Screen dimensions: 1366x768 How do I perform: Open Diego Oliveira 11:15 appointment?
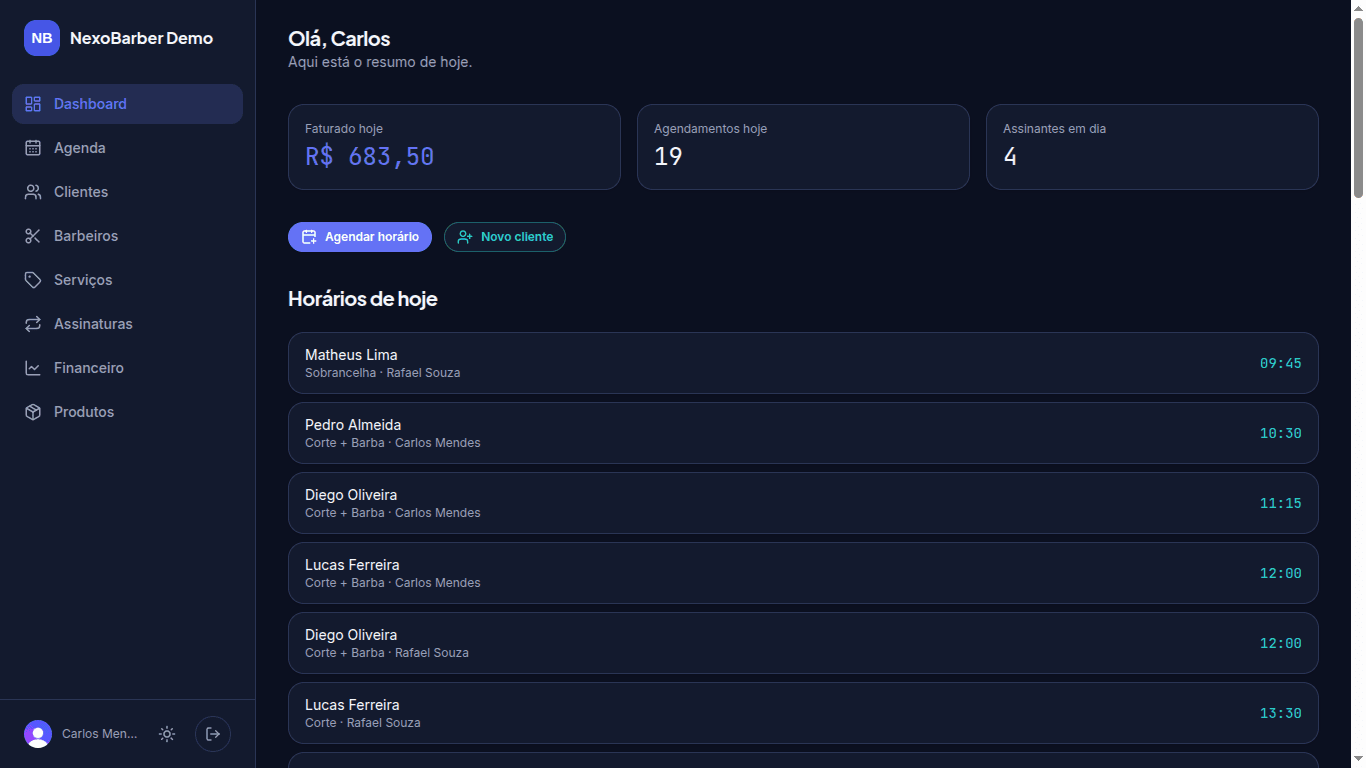tap(803, 503)
